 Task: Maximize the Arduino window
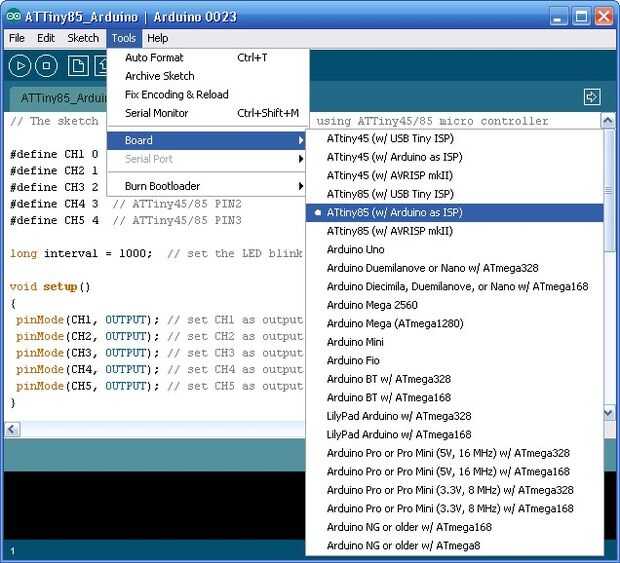(581, 17)
